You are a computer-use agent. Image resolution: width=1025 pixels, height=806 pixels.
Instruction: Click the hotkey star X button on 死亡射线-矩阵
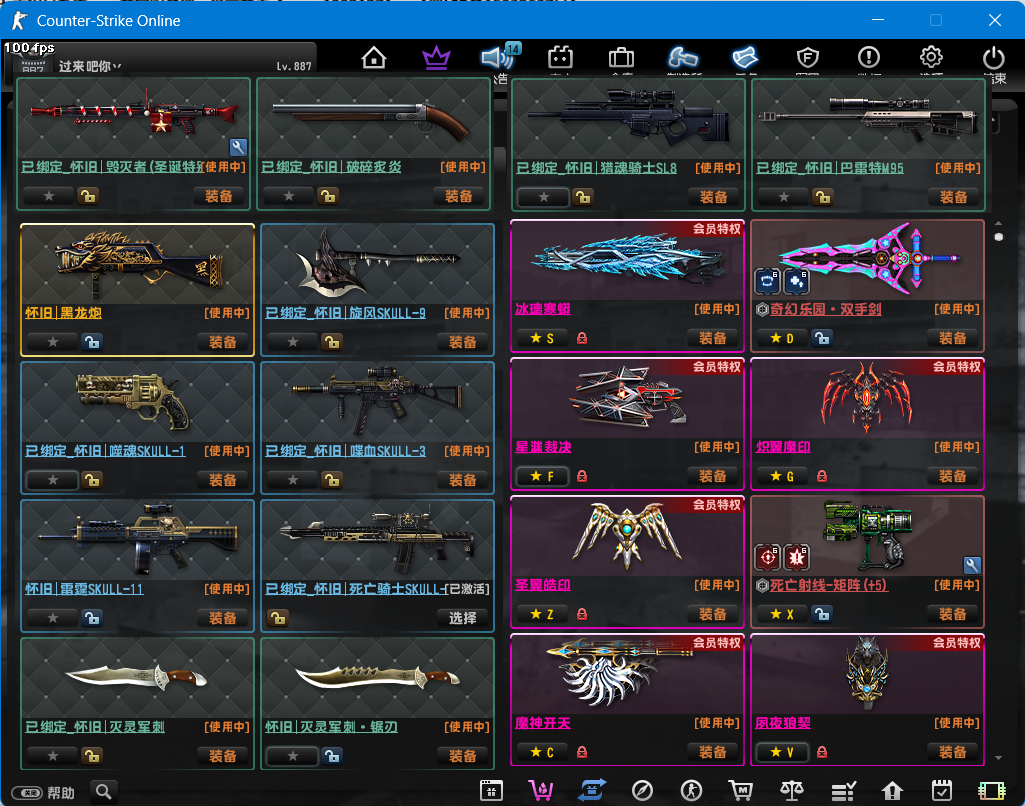[782, 614]
